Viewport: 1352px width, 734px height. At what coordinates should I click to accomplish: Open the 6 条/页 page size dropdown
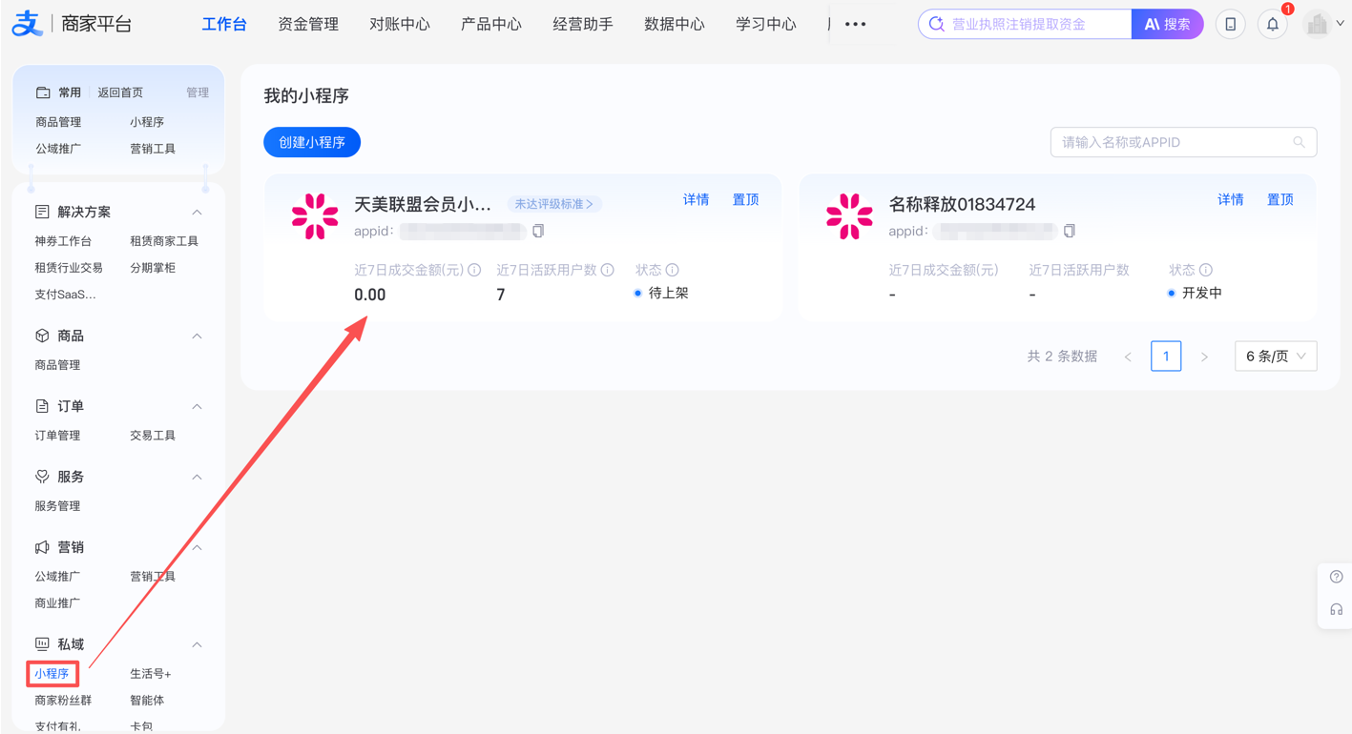(1276, 356)
